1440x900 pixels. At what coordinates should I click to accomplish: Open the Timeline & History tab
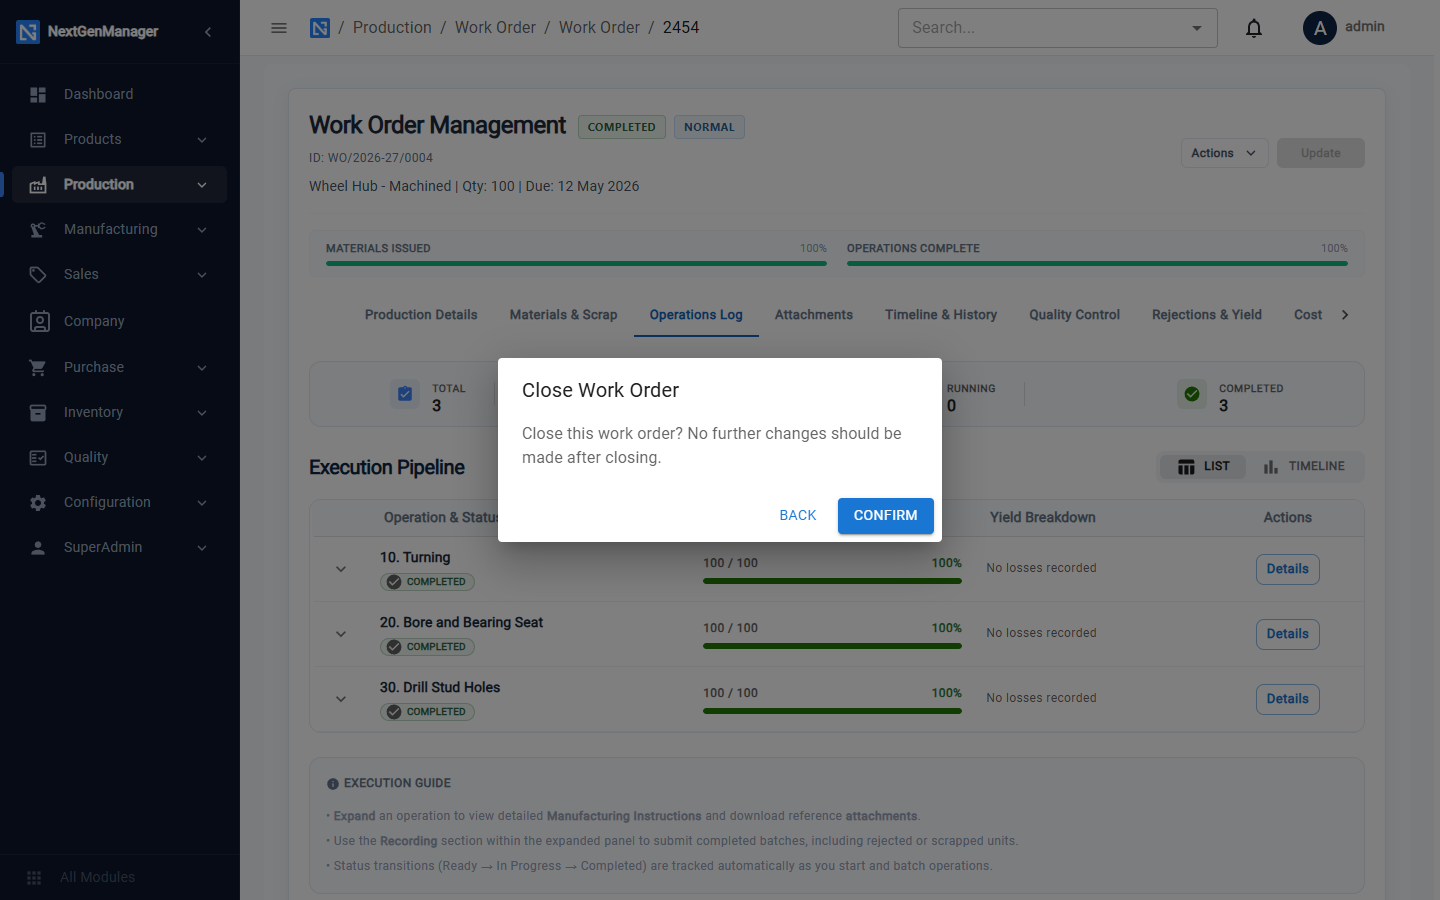[941, 315]
